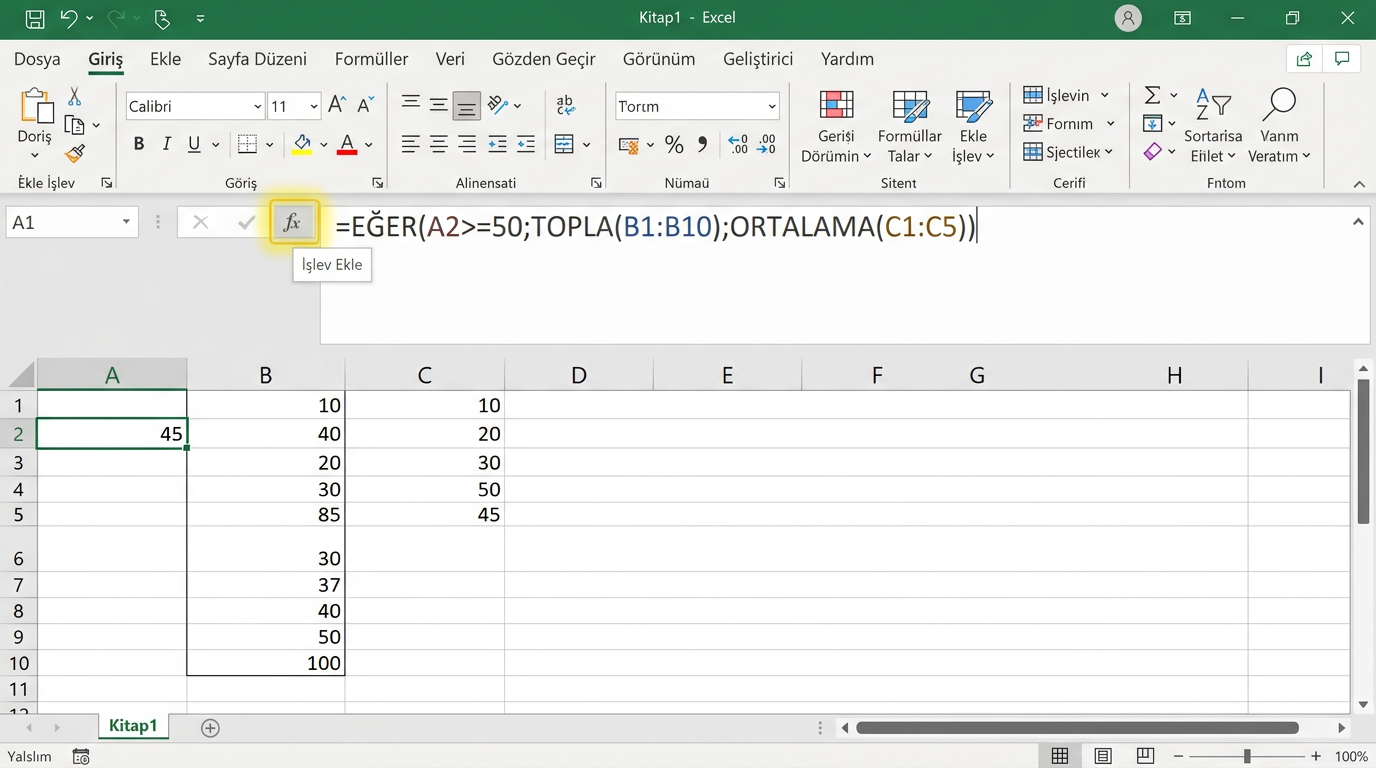Add a new sheet with plus icon
Screen dimensions: 1376x768
210,728
